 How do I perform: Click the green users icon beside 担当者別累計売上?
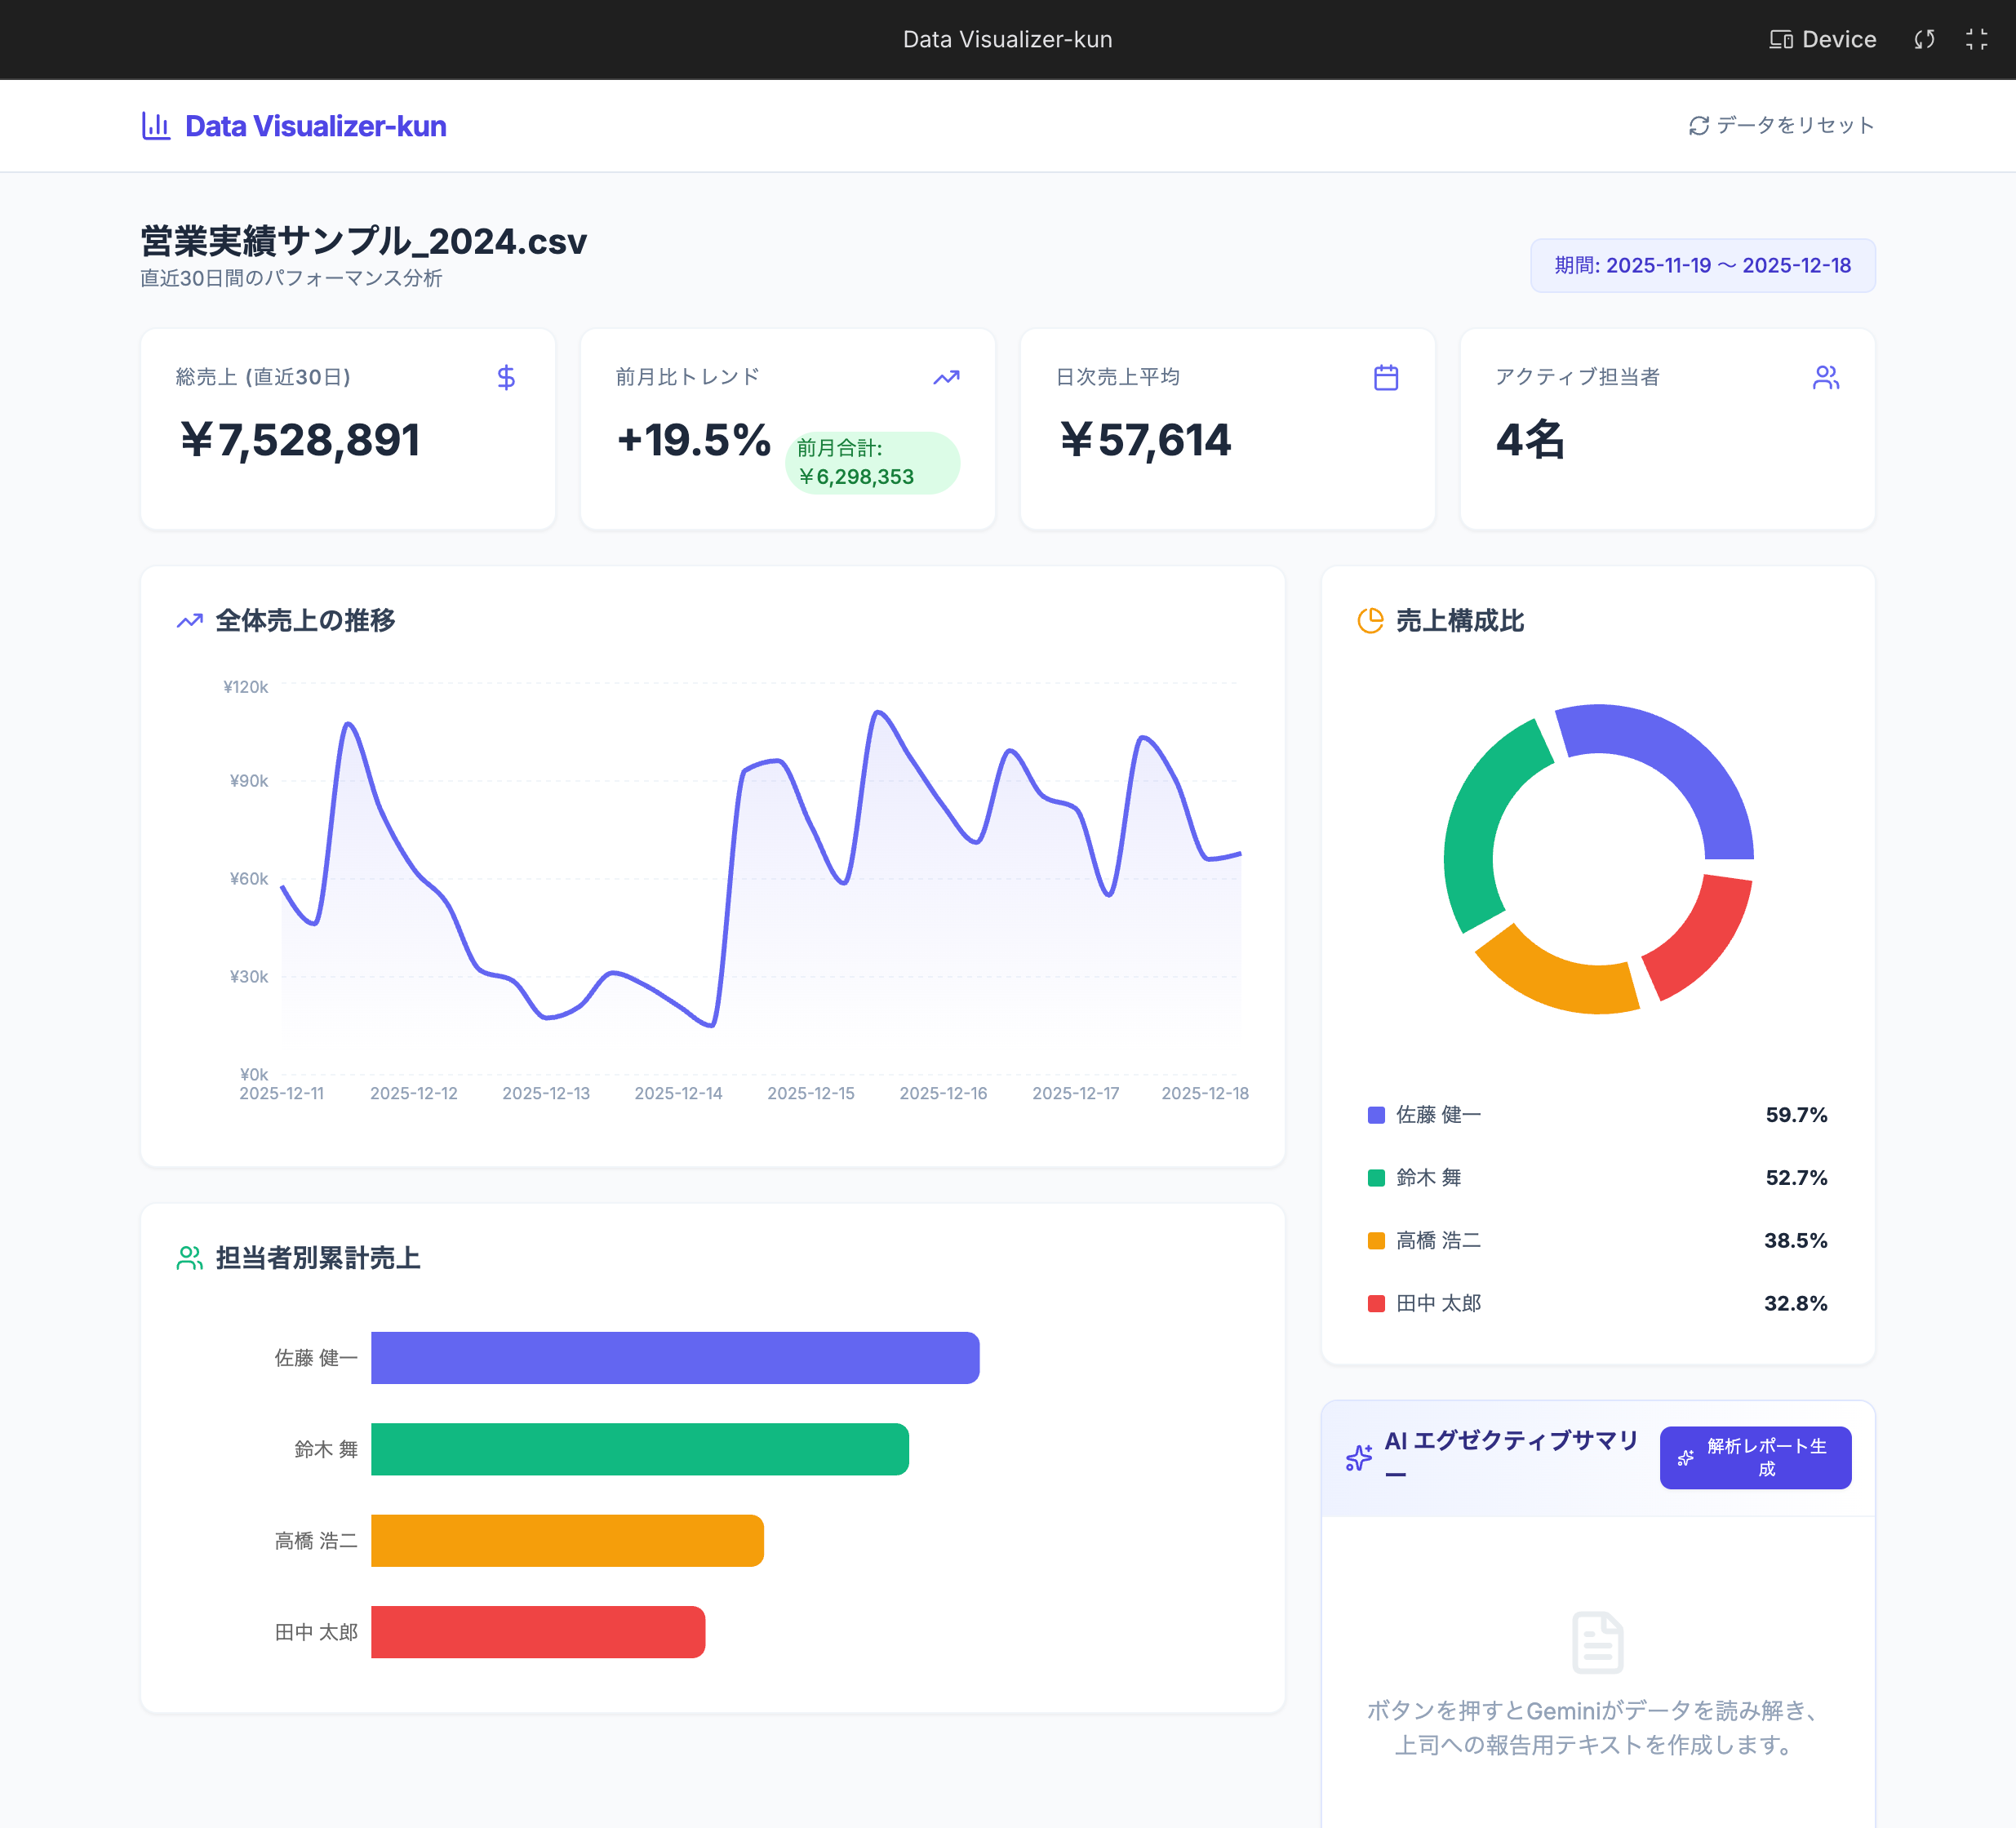coord(189,1258)
